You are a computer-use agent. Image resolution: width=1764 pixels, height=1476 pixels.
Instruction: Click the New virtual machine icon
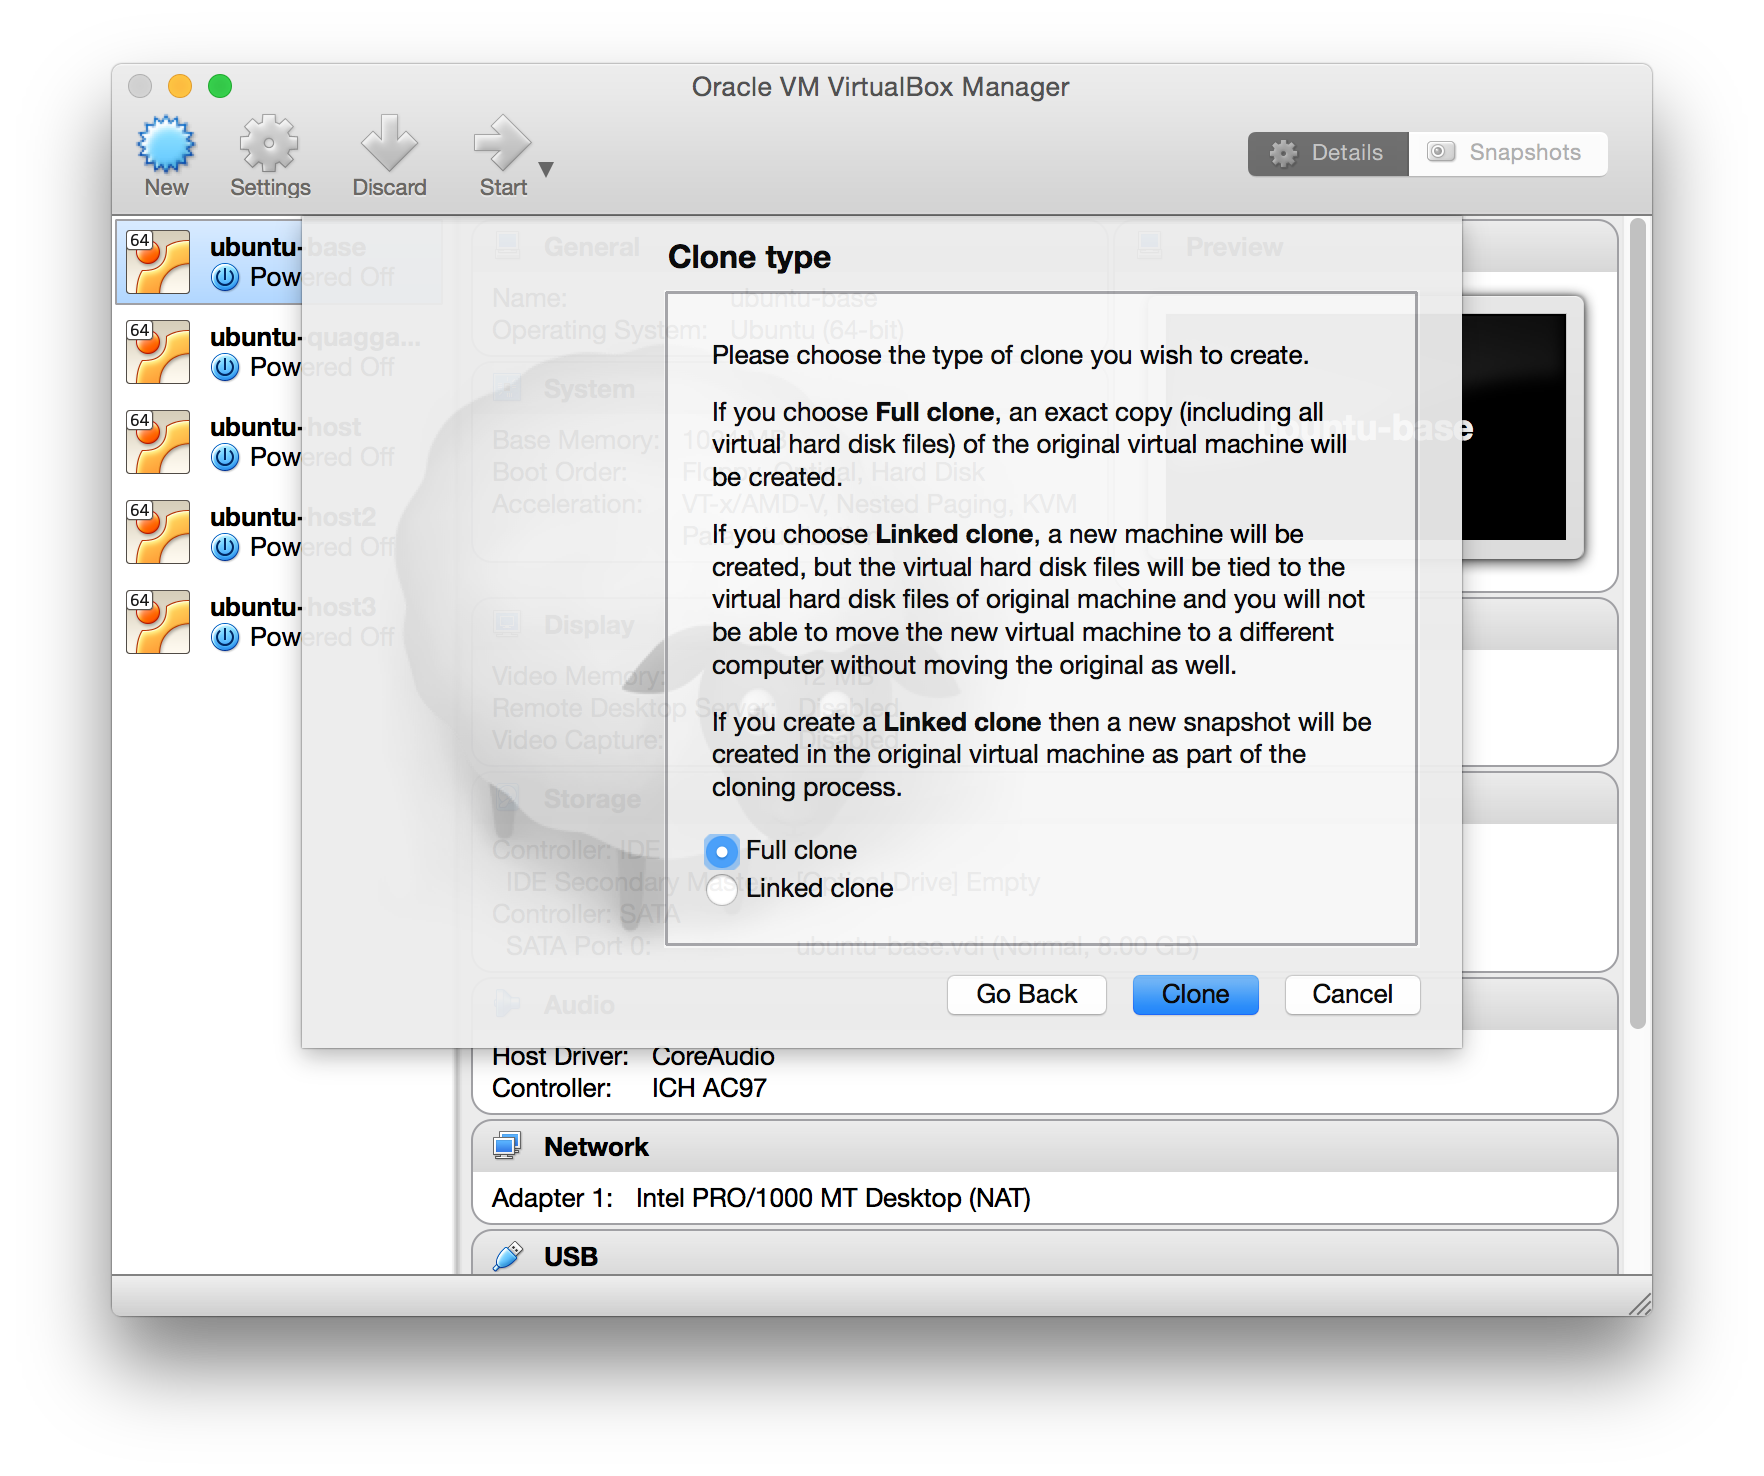tap(166, 145)
